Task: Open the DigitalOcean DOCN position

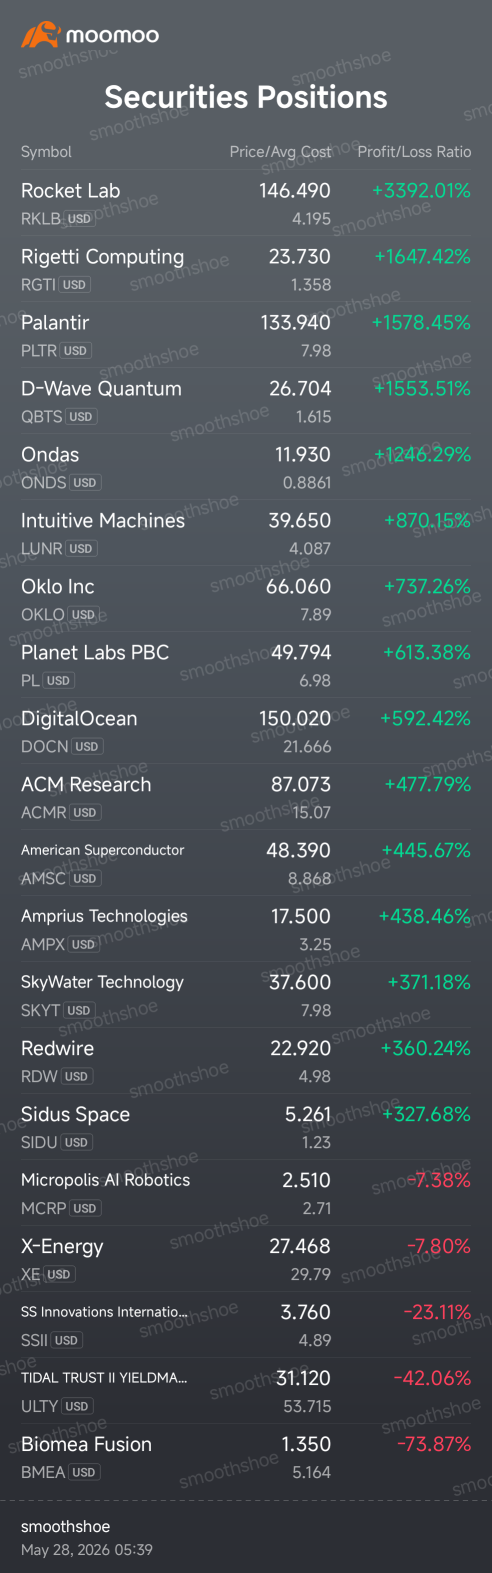Action: 246,732
